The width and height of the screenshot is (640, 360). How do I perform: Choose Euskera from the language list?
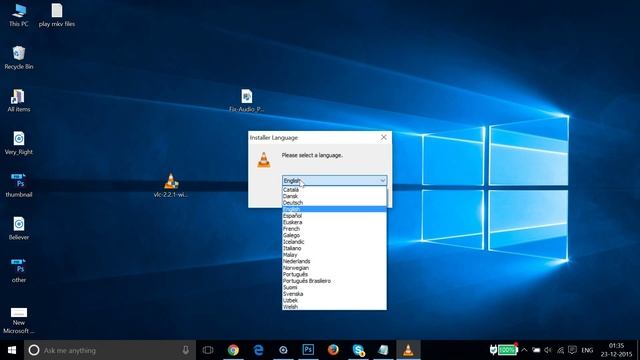[334, 222]
